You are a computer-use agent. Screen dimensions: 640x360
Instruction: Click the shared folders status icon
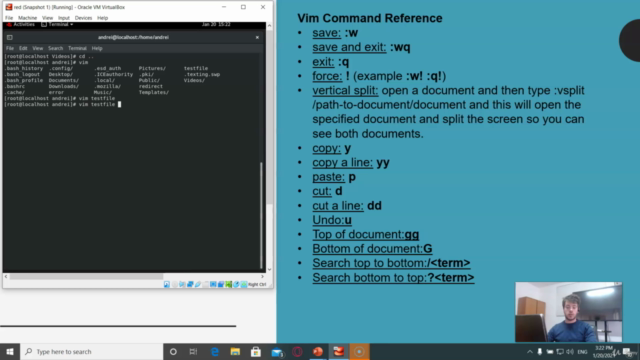click(205, 284)
